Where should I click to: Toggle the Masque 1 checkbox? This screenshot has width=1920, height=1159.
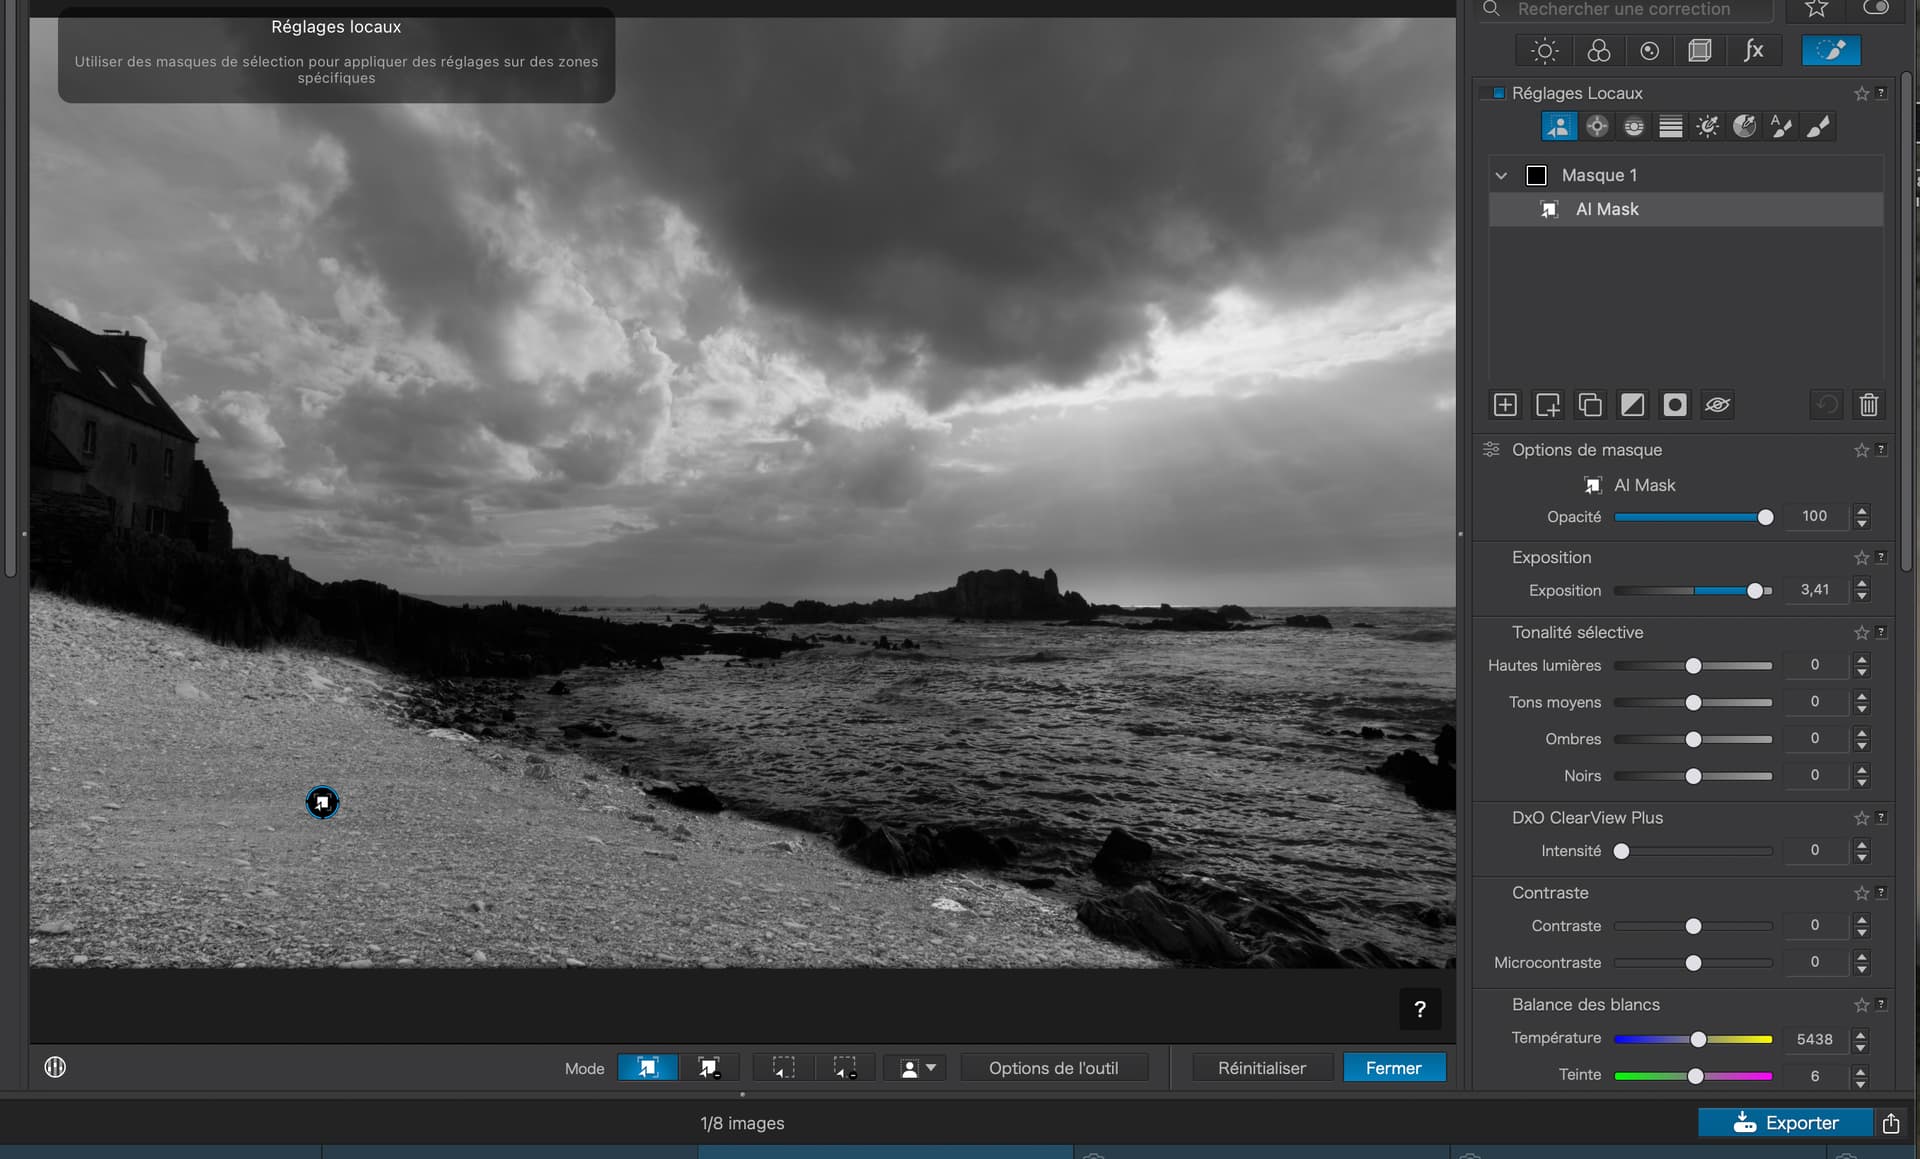pyautogui.click(x=1536, y=176)
